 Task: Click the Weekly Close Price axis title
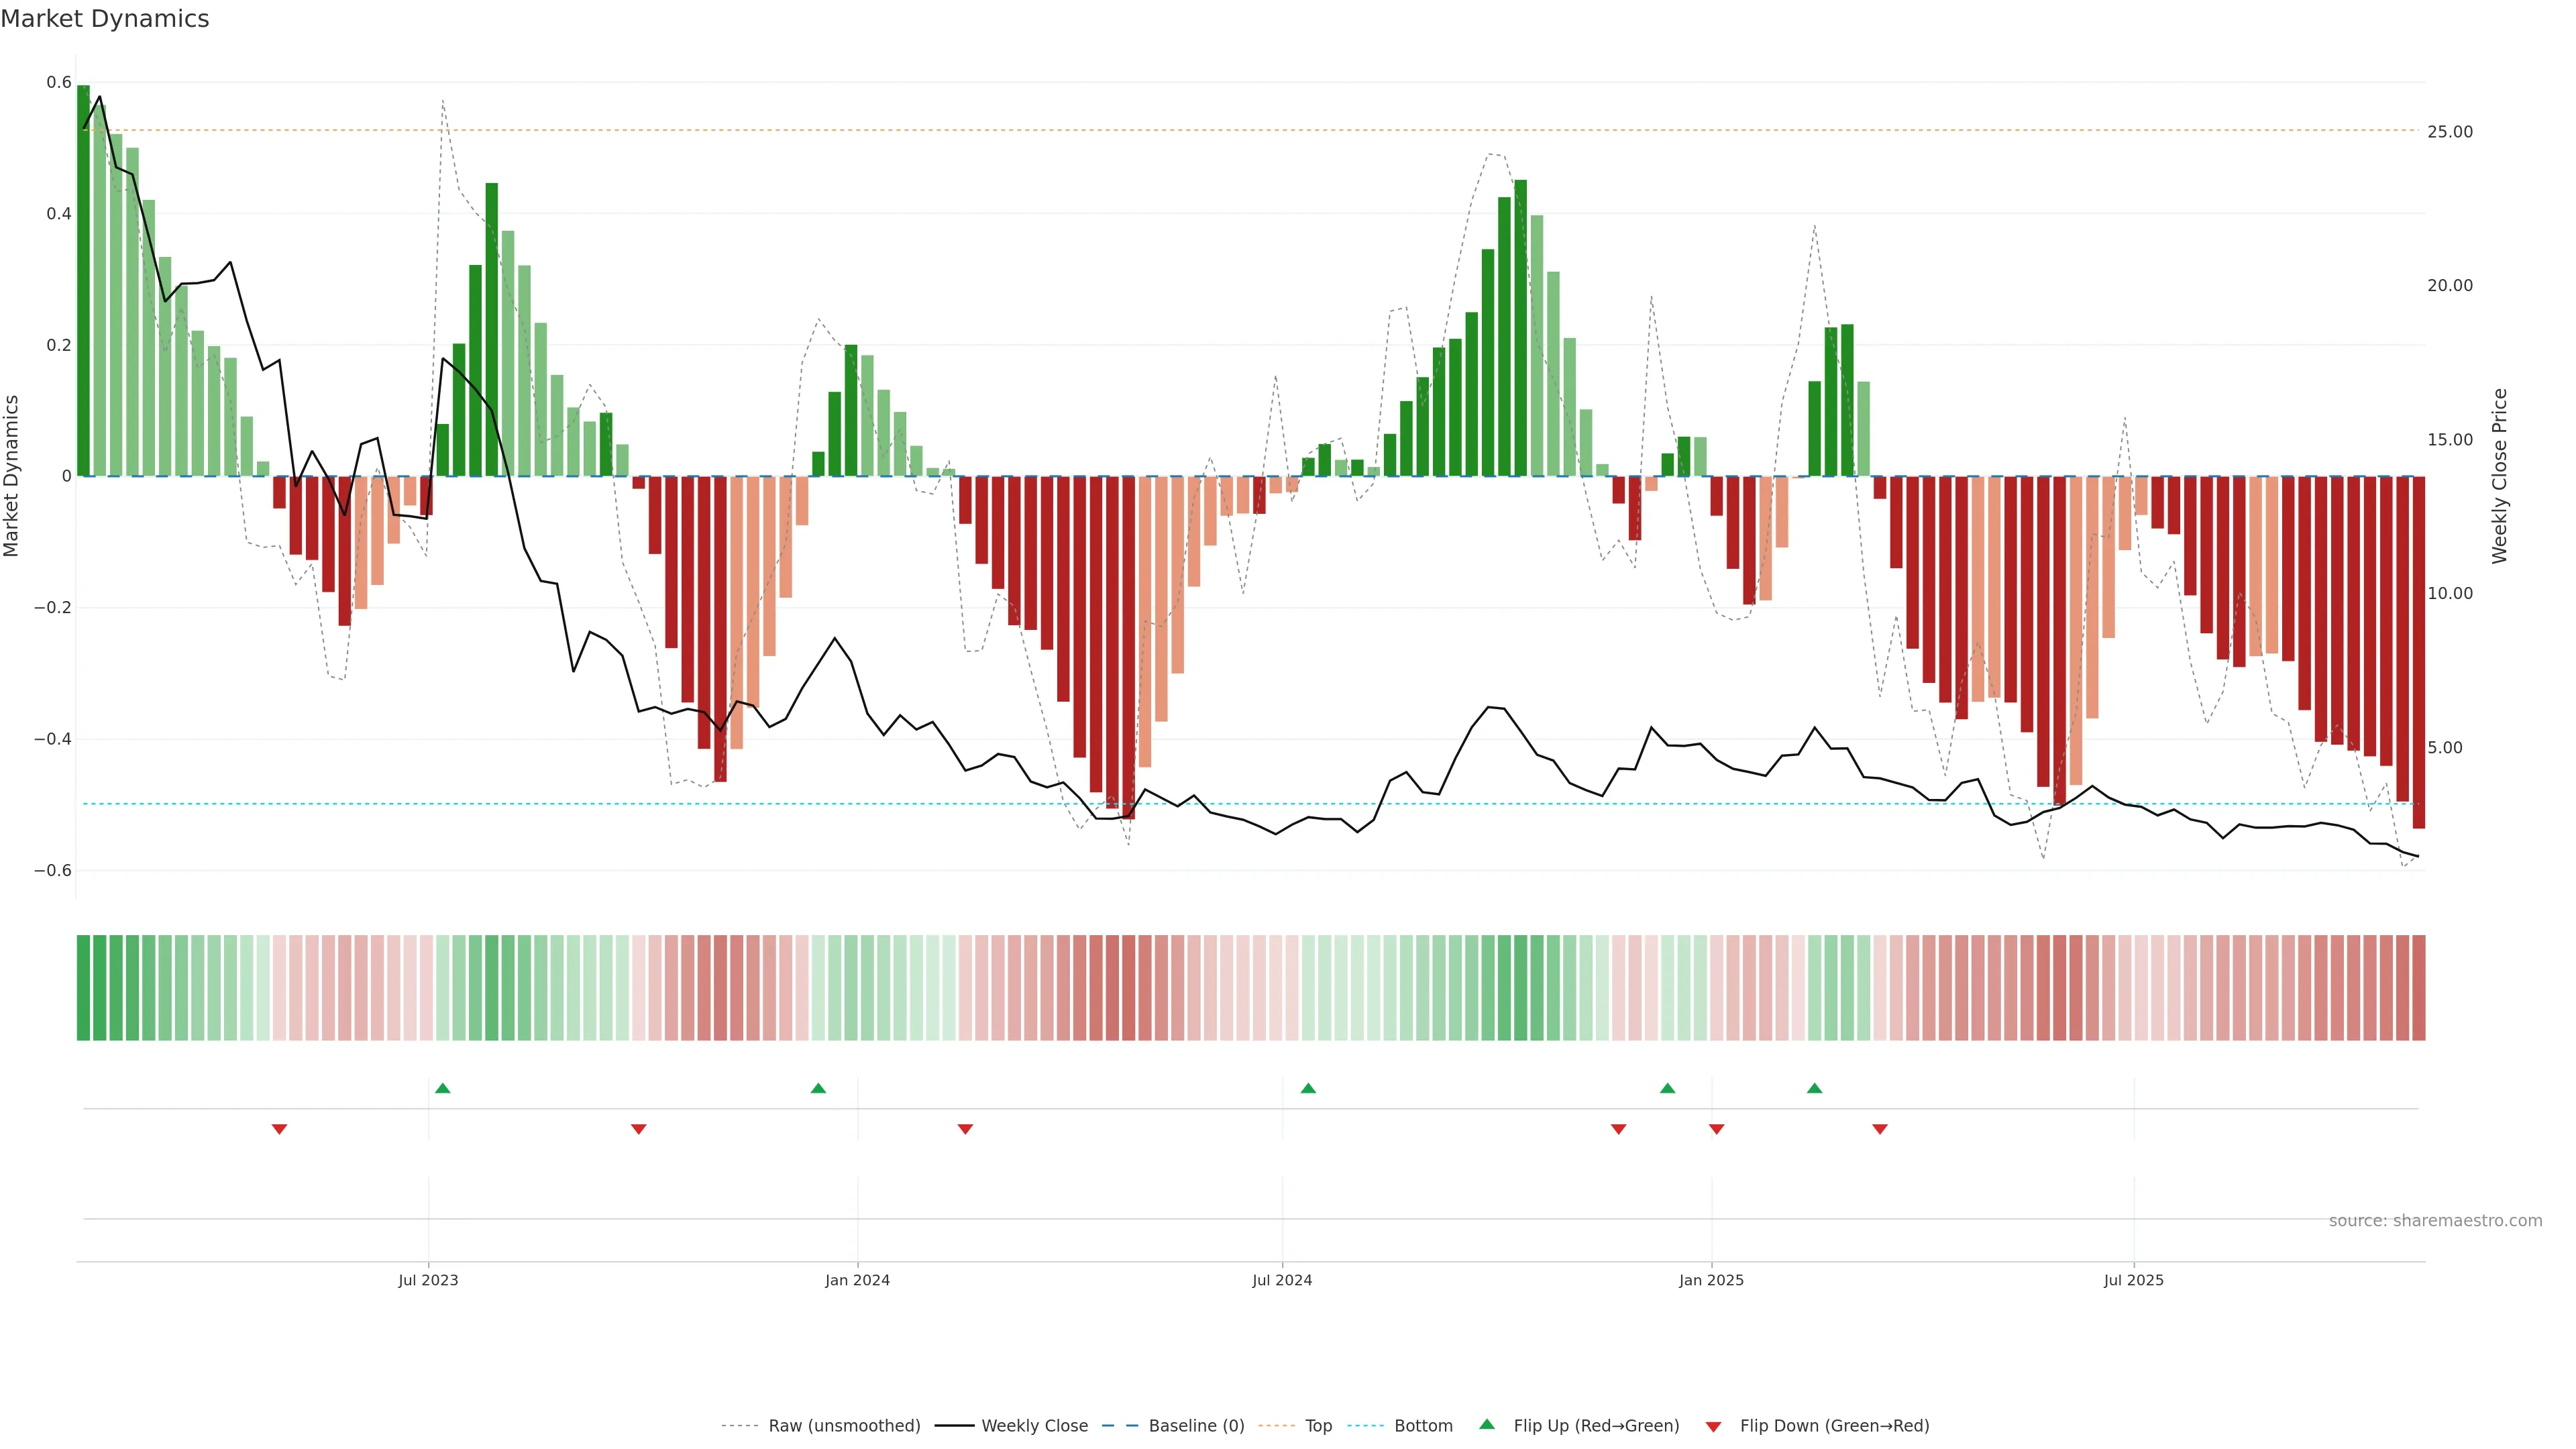(2499, 476)
